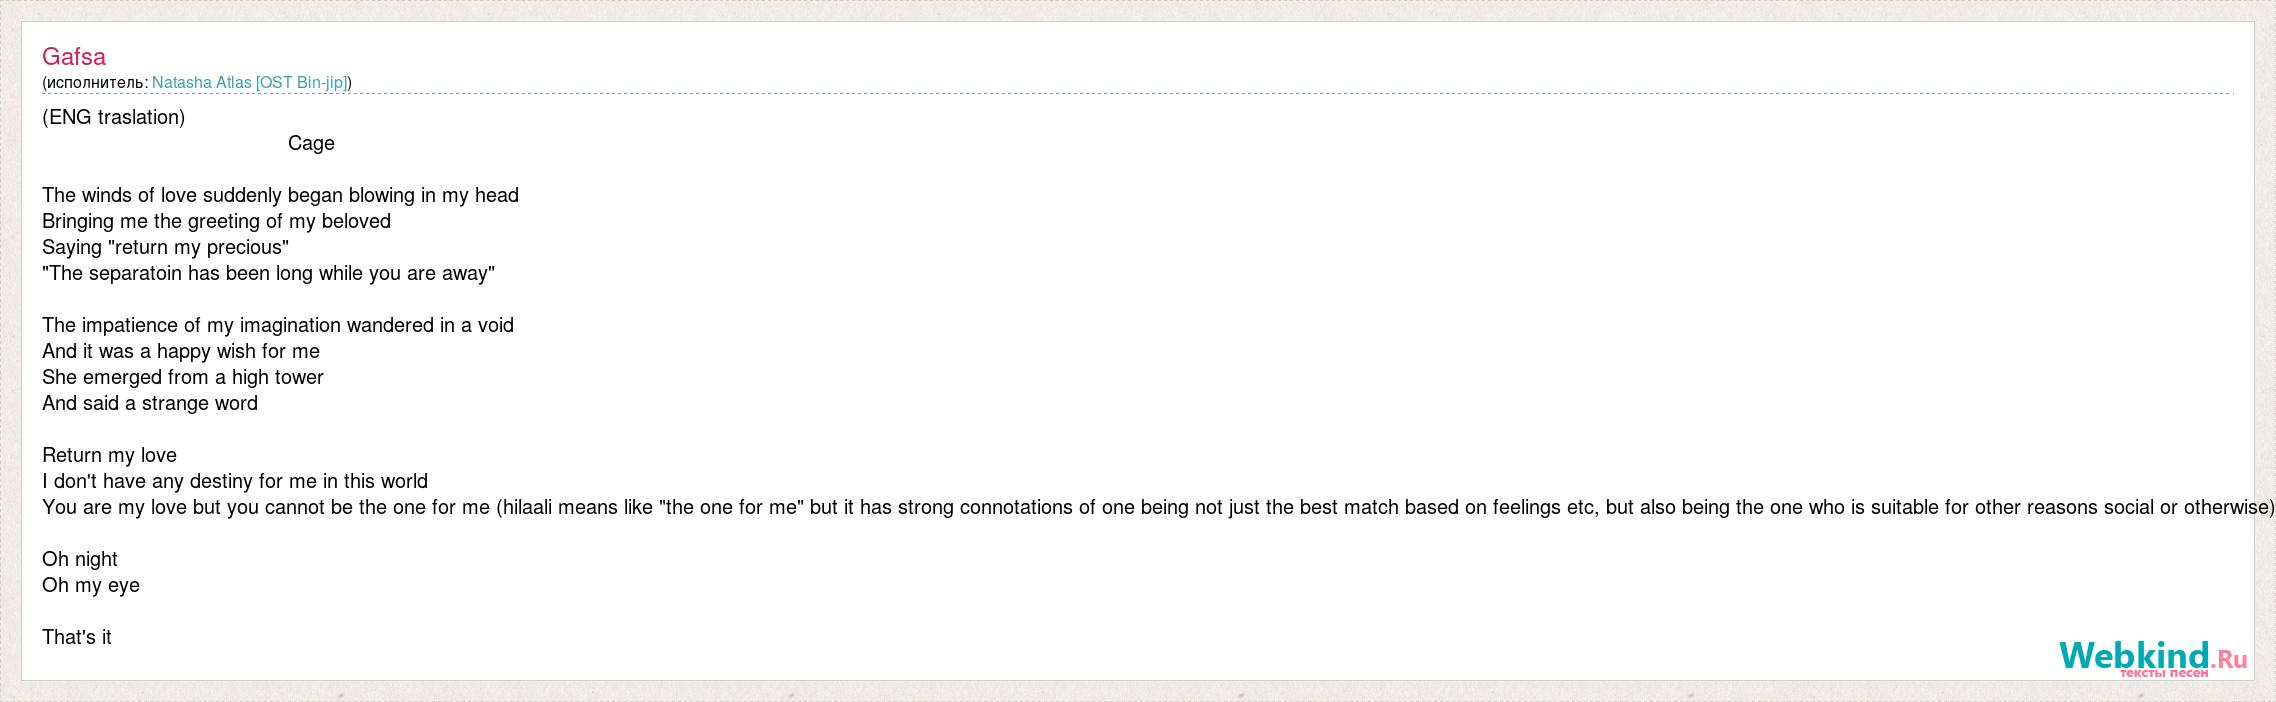The width and height of the screenshot is (2276, 702).
Task: Click the Gafsa song title
Action: [x=73, y=57]
